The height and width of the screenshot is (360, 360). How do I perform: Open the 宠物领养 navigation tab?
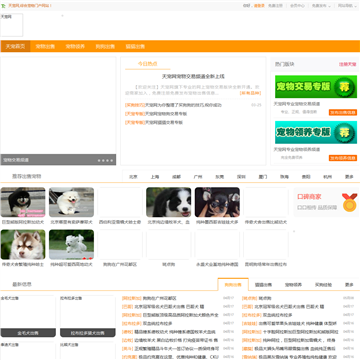pyautogui.click(x=75, y=46)
